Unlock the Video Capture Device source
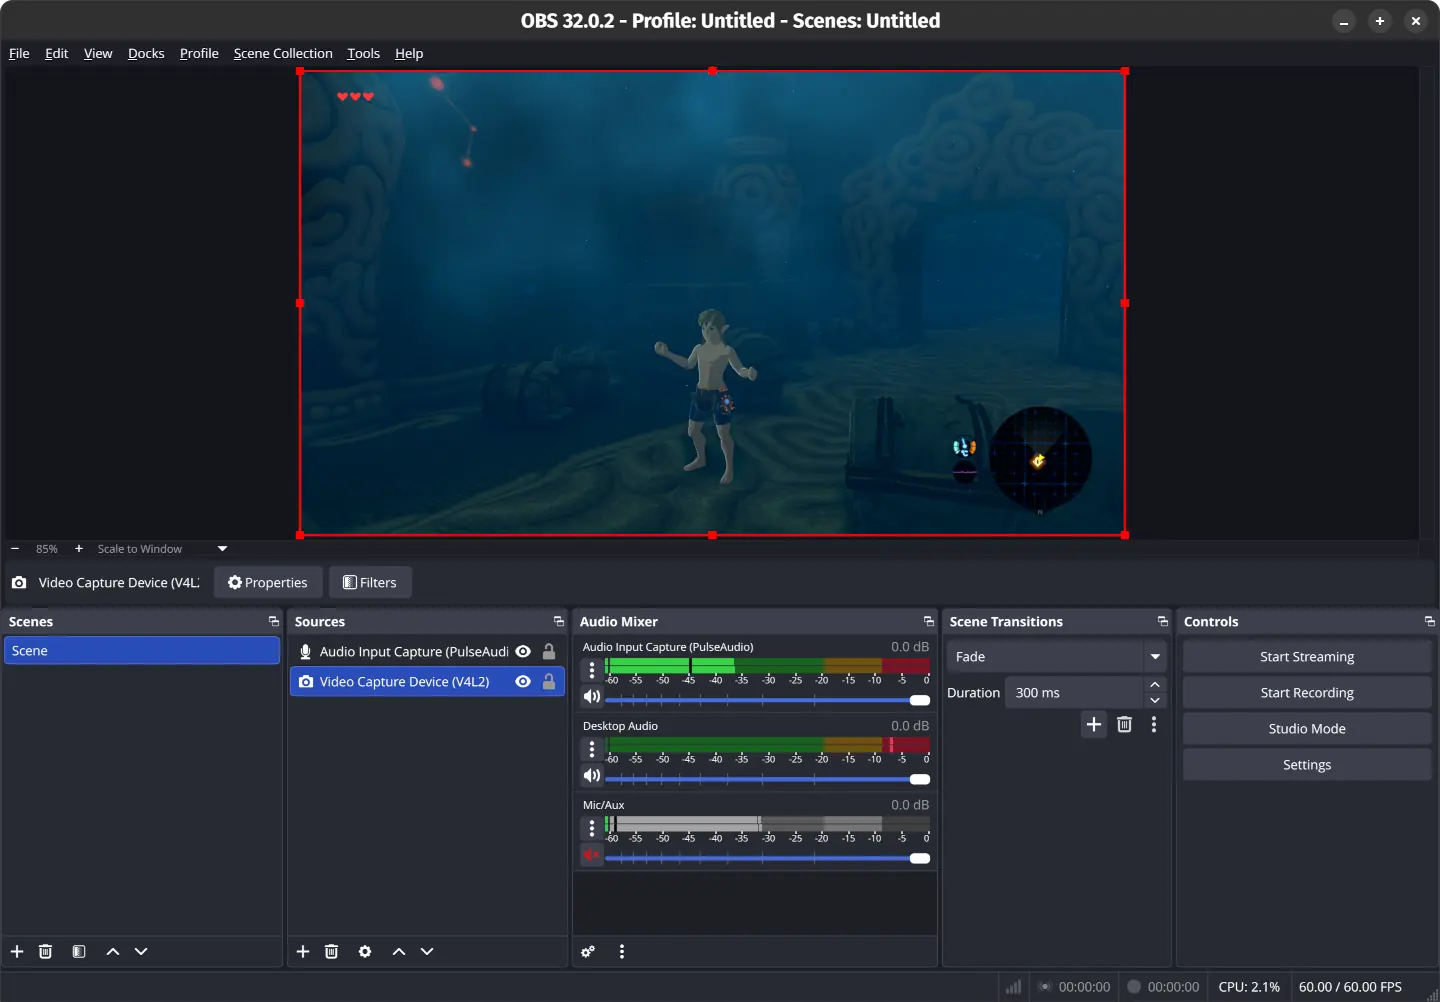Screen dimensions: 1440x1002 549,681
